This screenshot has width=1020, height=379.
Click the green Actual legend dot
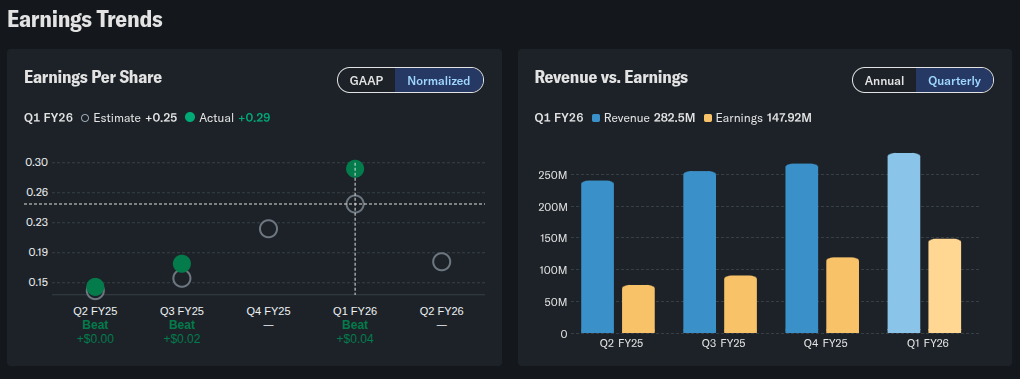[190, 118]
